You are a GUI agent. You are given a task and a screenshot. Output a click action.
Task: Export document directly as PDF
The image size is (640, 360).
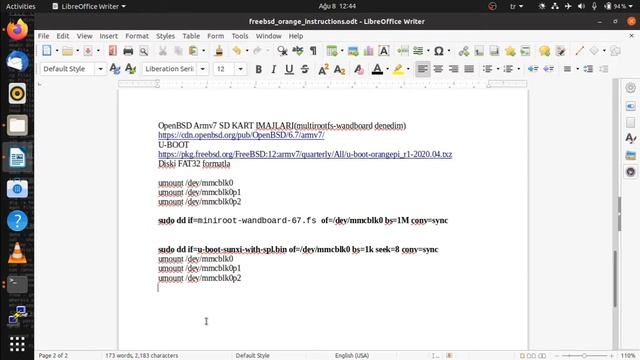coord(113,51)
